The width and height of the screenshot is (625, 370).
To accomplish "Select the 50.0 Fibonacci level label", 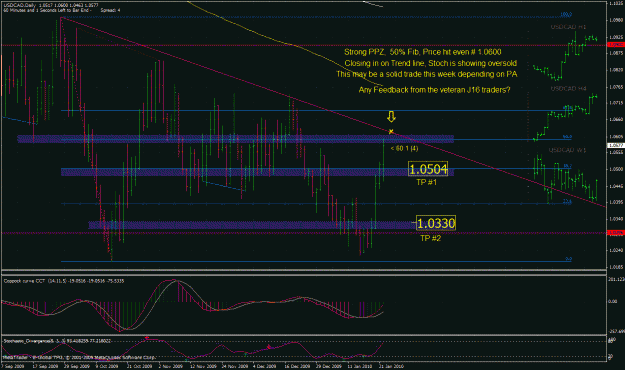I will point(567,137).
